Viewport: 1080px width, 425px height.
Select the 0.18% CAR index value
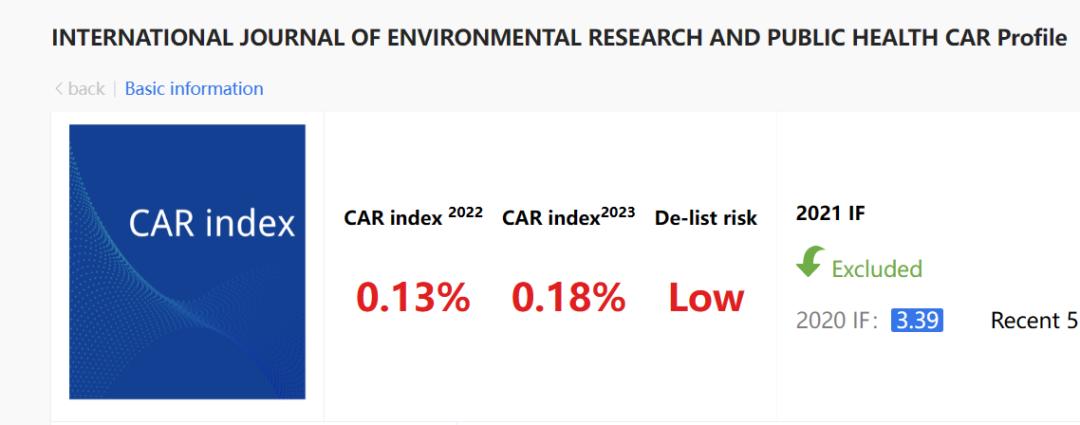click(568, 298)
